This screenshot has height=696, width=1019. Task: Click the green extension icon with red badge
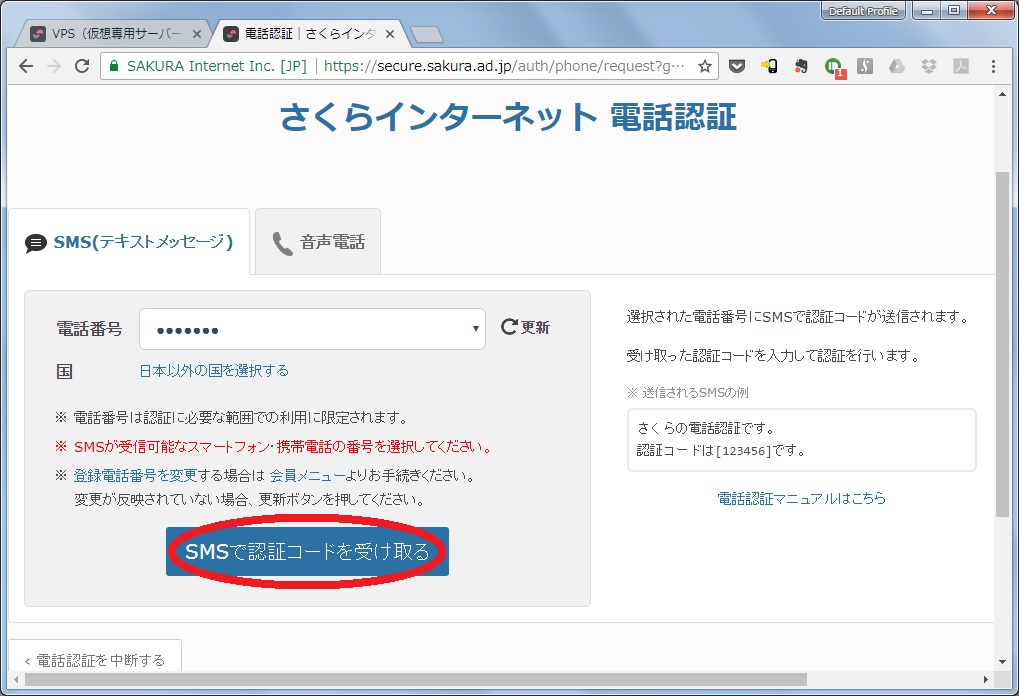(834, 67)
